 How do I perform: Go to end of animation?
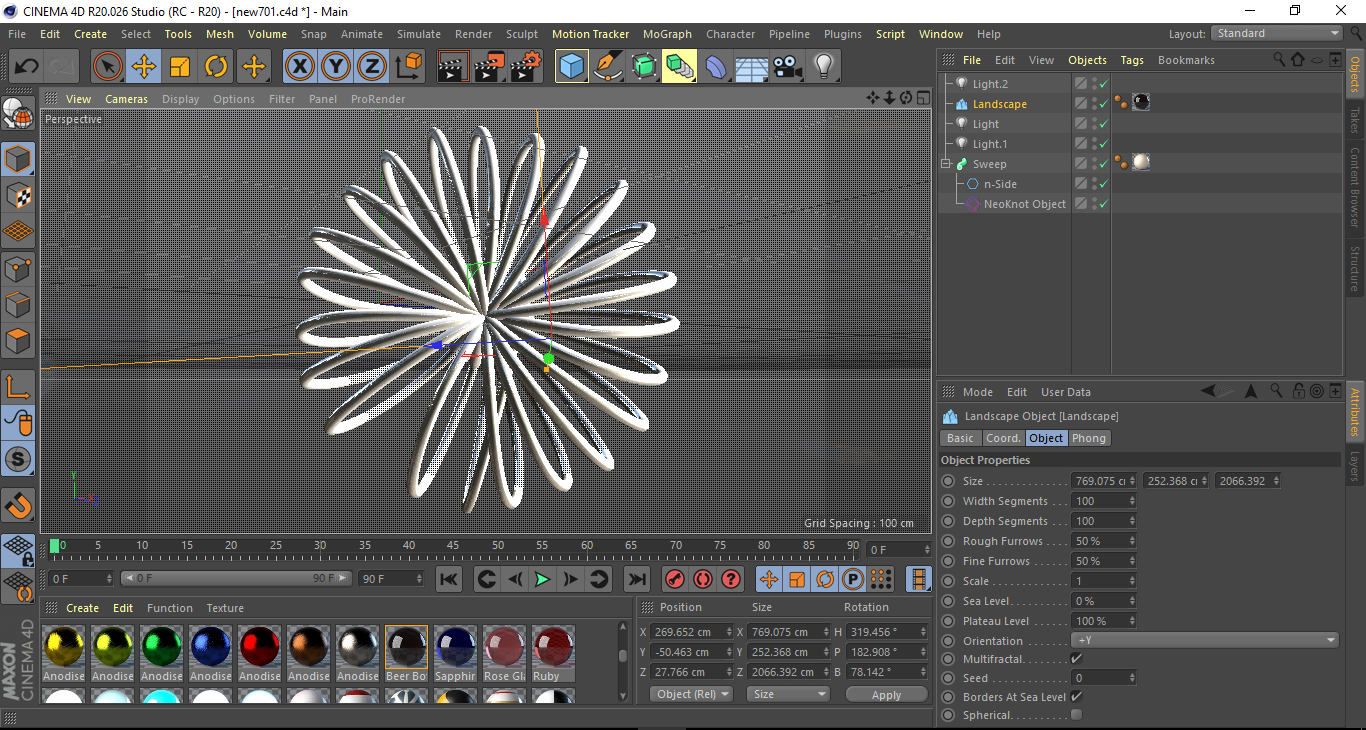point(637,579)
